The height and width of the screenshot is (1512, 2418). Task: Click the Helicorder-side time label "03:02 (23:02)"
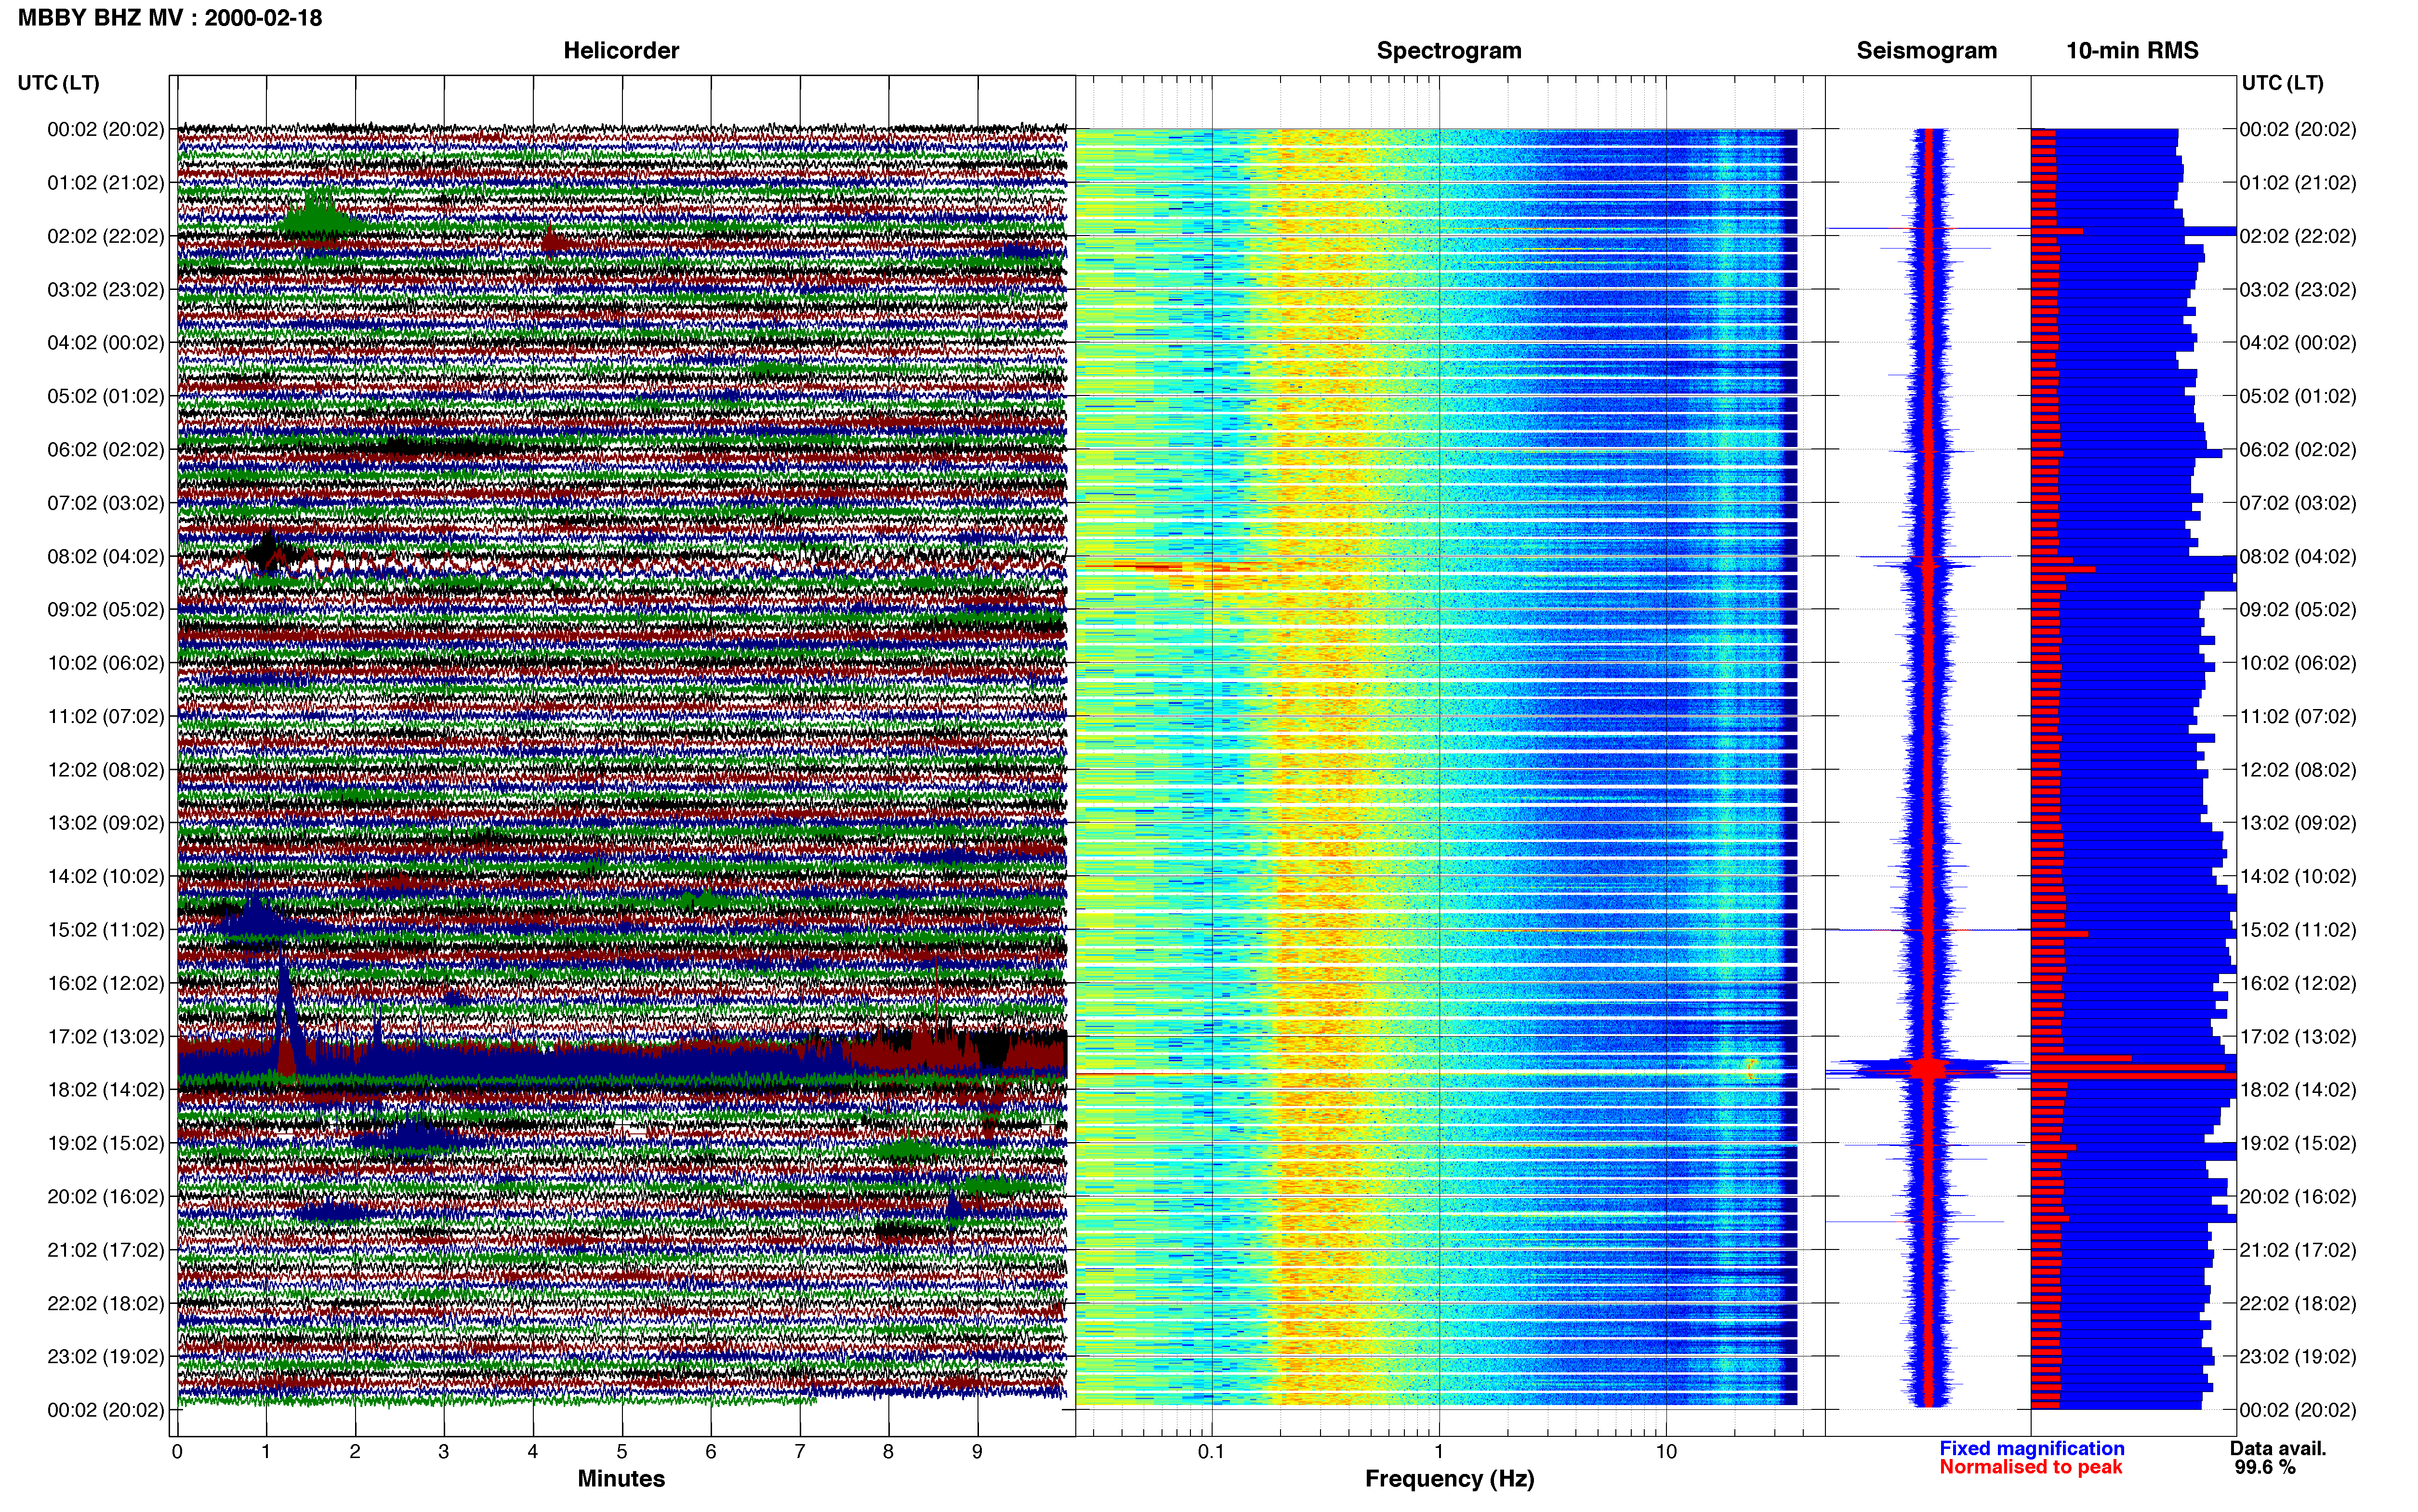click(x=106, y=290)
